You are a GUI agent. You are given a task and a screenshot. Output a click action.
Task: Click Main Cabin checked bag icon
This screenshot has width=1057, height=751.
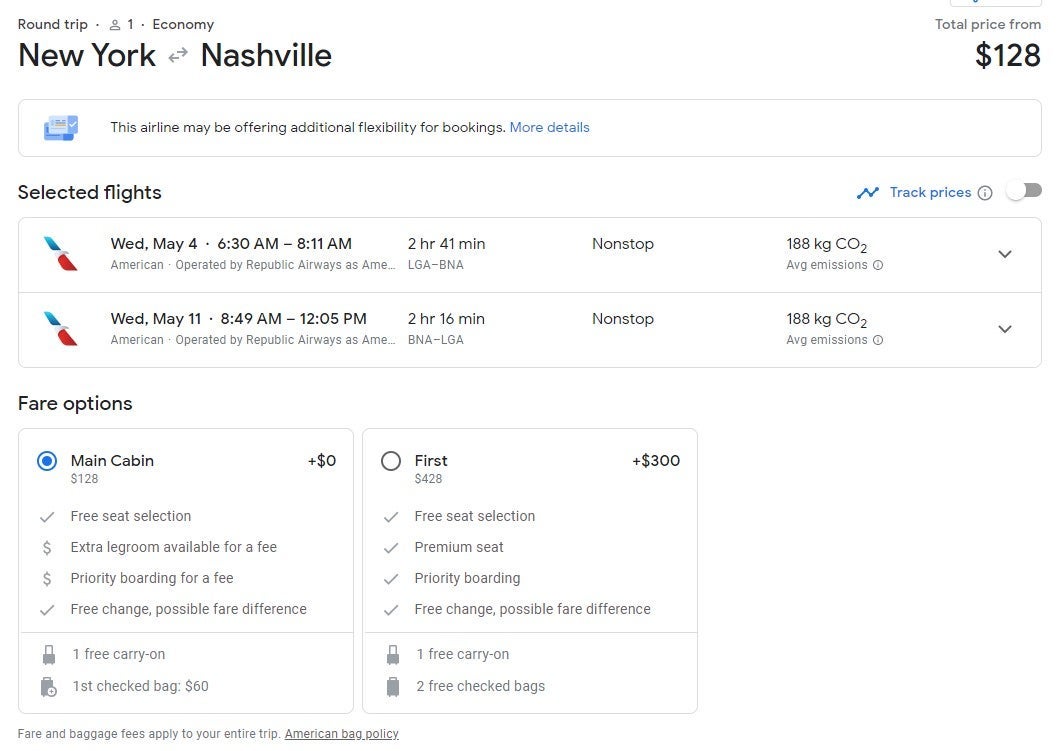tap(48, 687)
